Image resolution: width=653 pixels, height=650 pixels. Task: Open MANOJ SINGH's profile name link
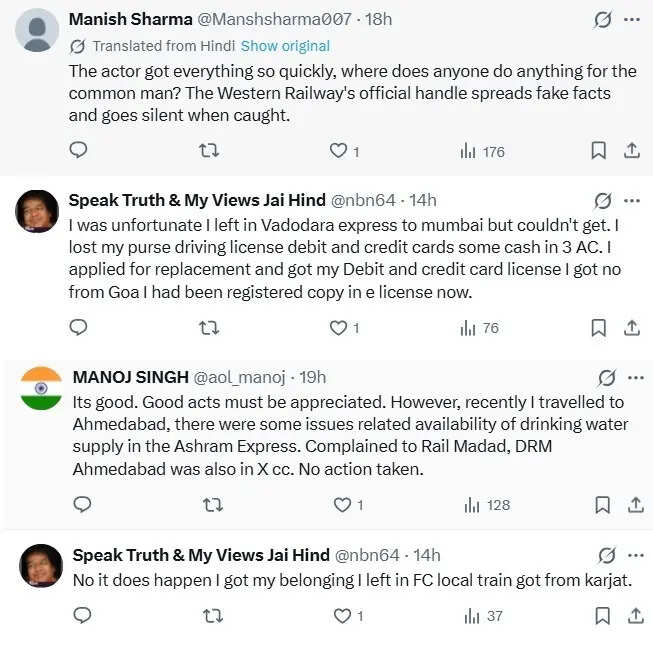click(x=130, y=377)
